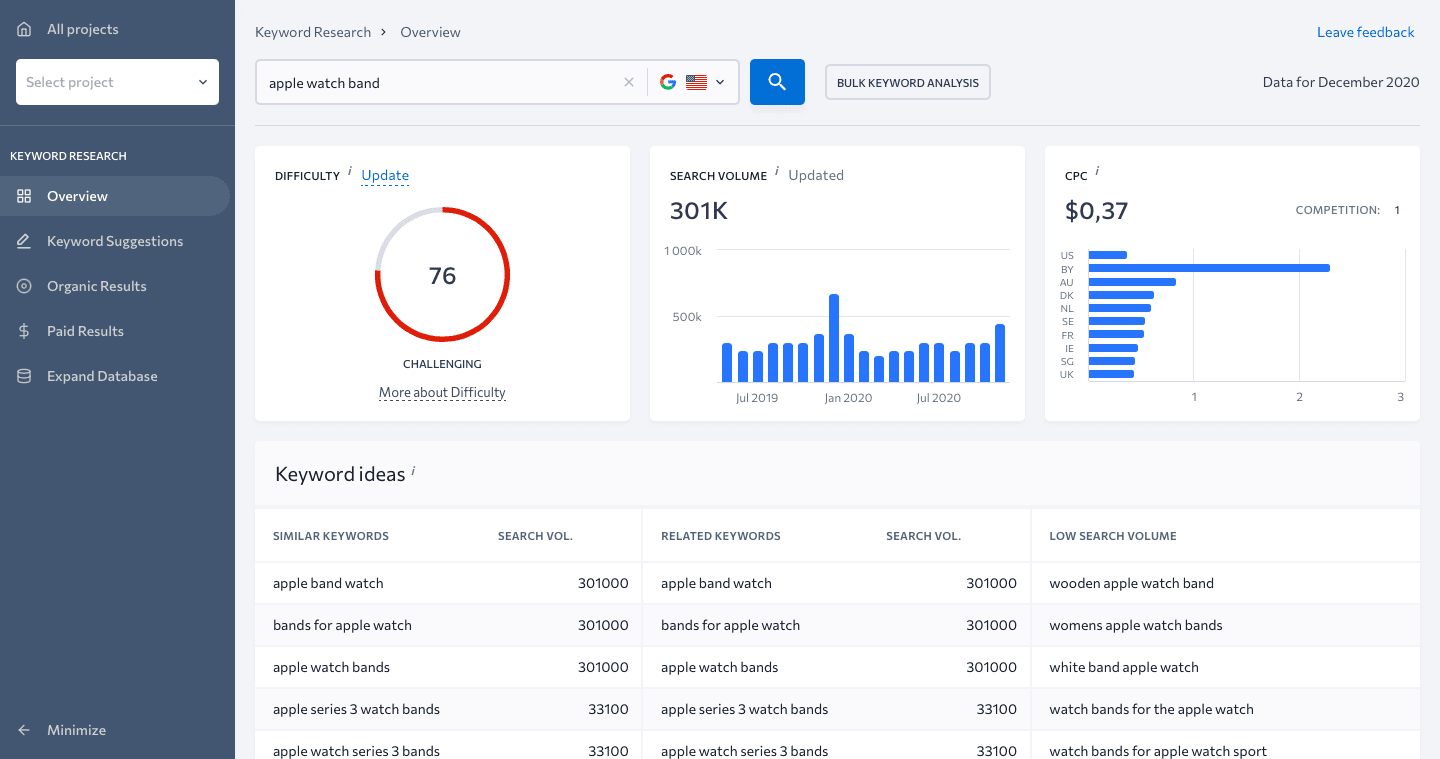Viewport: 1440px width, 759px height.
Task: Click the 301K search volume value
Action: [x=699, y=211]
